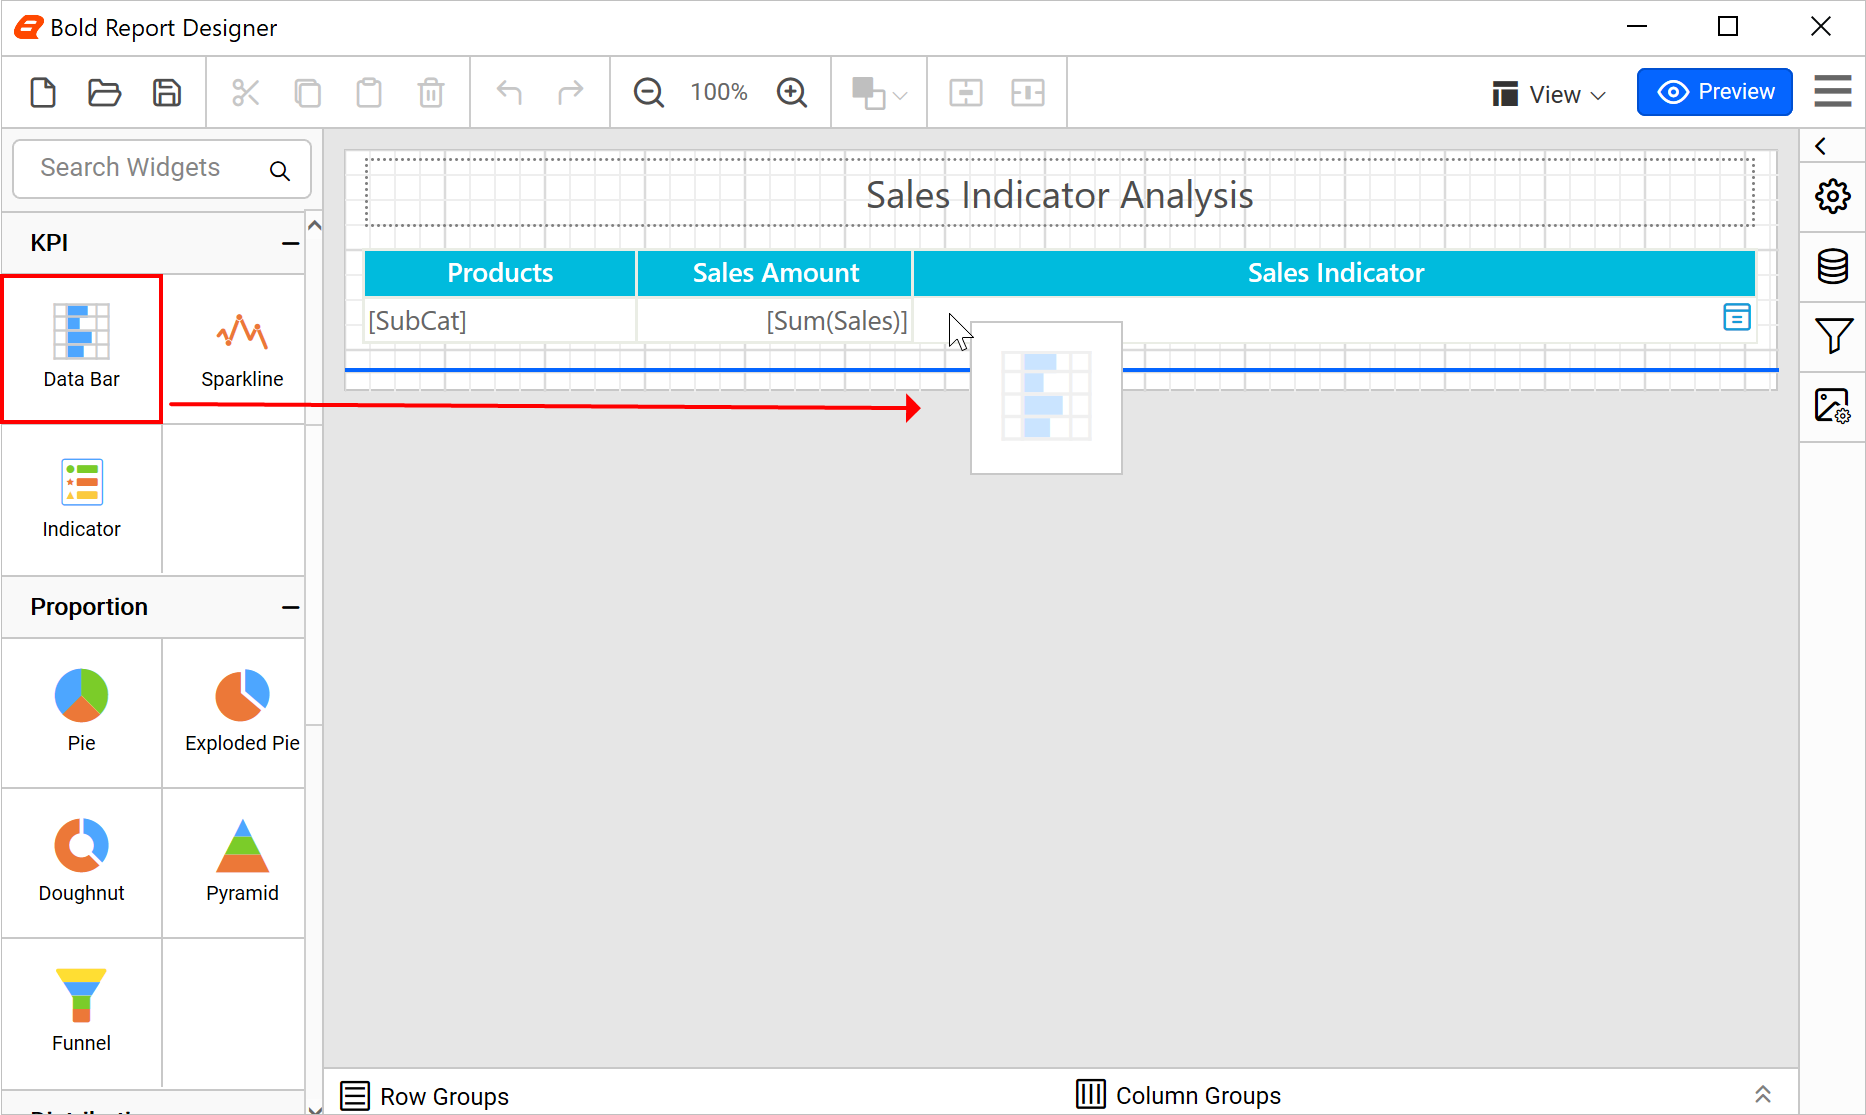This screenshot has height=1115, width=1866.
Task: Zoom in with the plus magnifier
Action: 792,93
